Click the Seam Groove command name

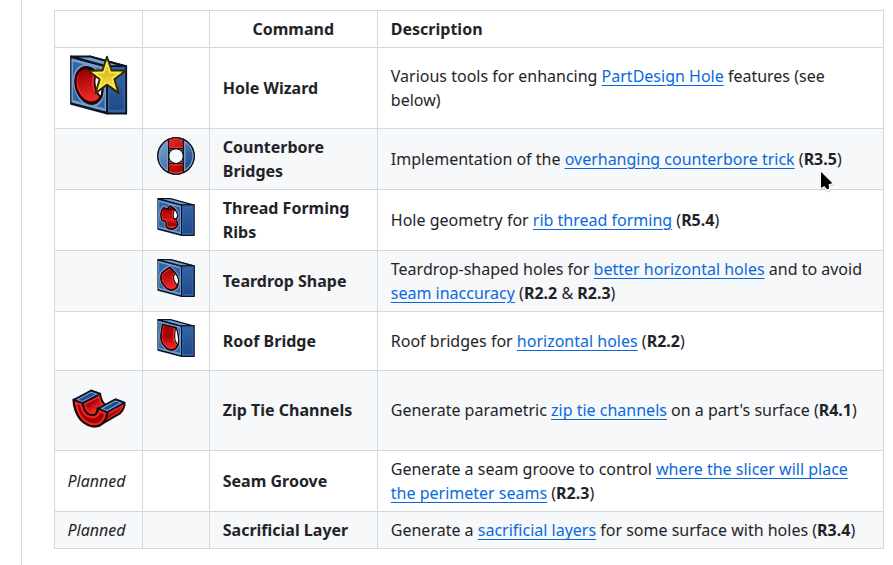pos(275,481)
